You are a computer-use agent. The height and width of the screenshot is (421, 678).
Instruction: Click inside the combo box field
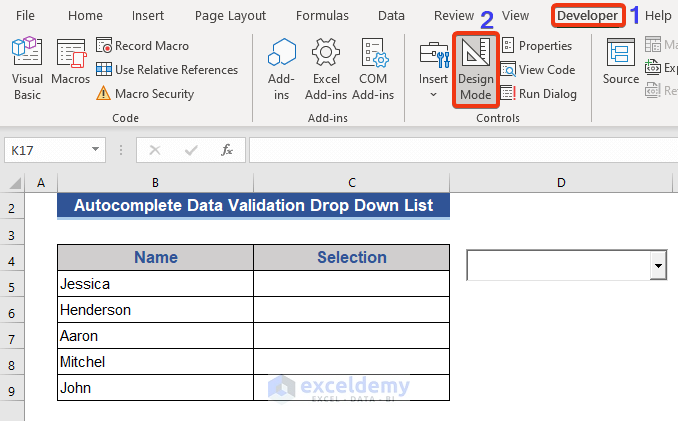(559, 265)
